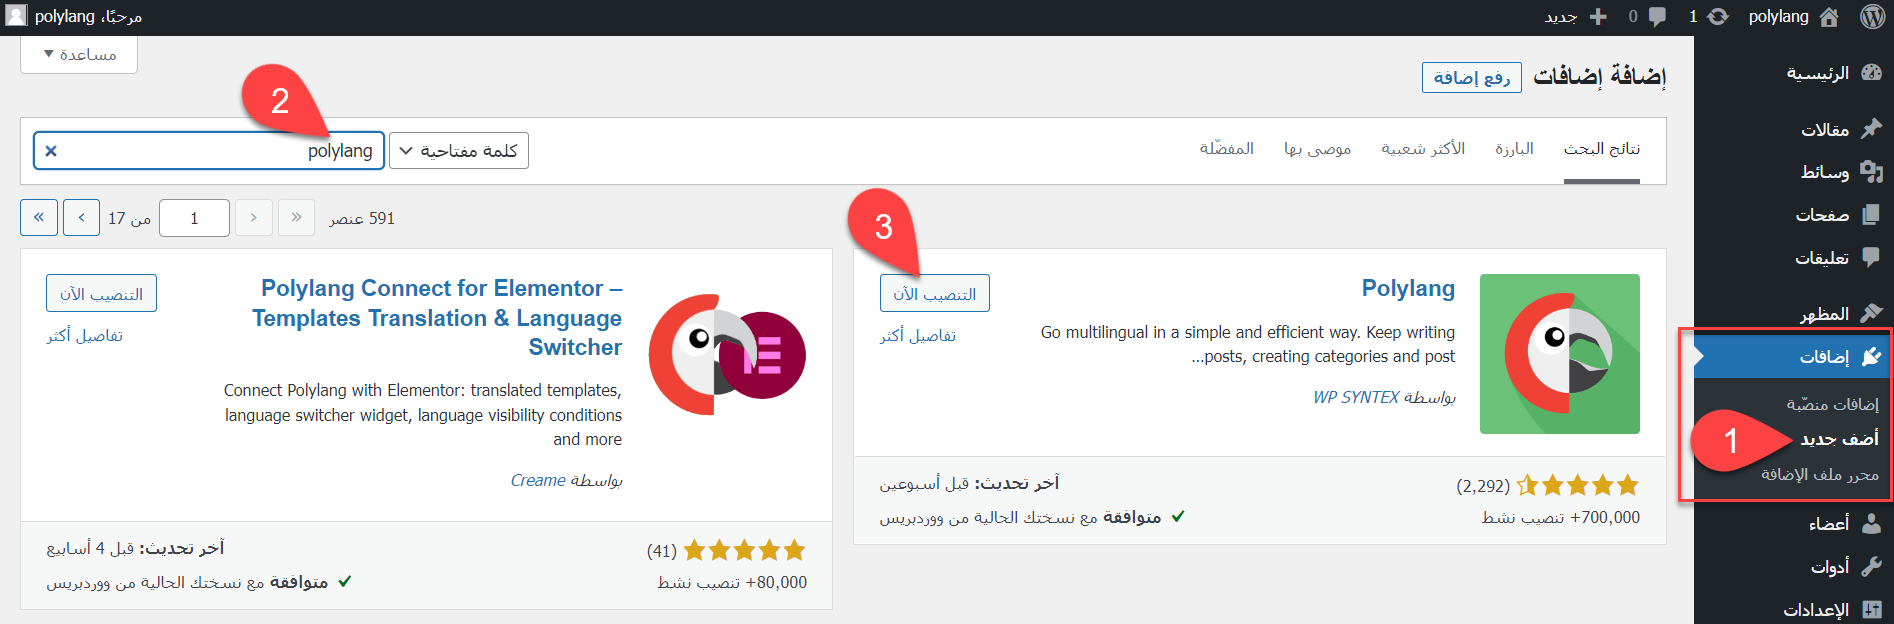Image resolution: width=1894 pixels, height=624 pixels.
Task: Jump to last page with double arrow
Action: (x=39, y=217)
